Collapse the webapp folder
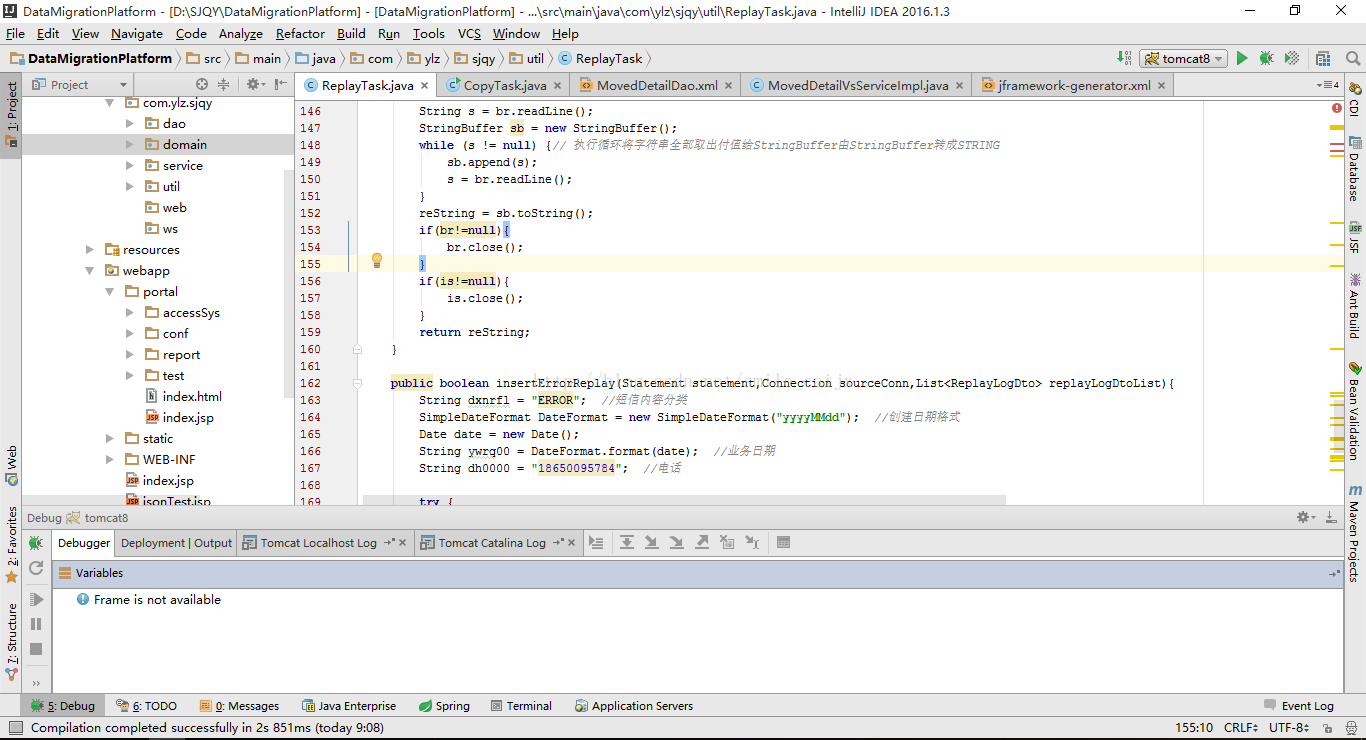The image size is (1366, 740). click(90, 271)
